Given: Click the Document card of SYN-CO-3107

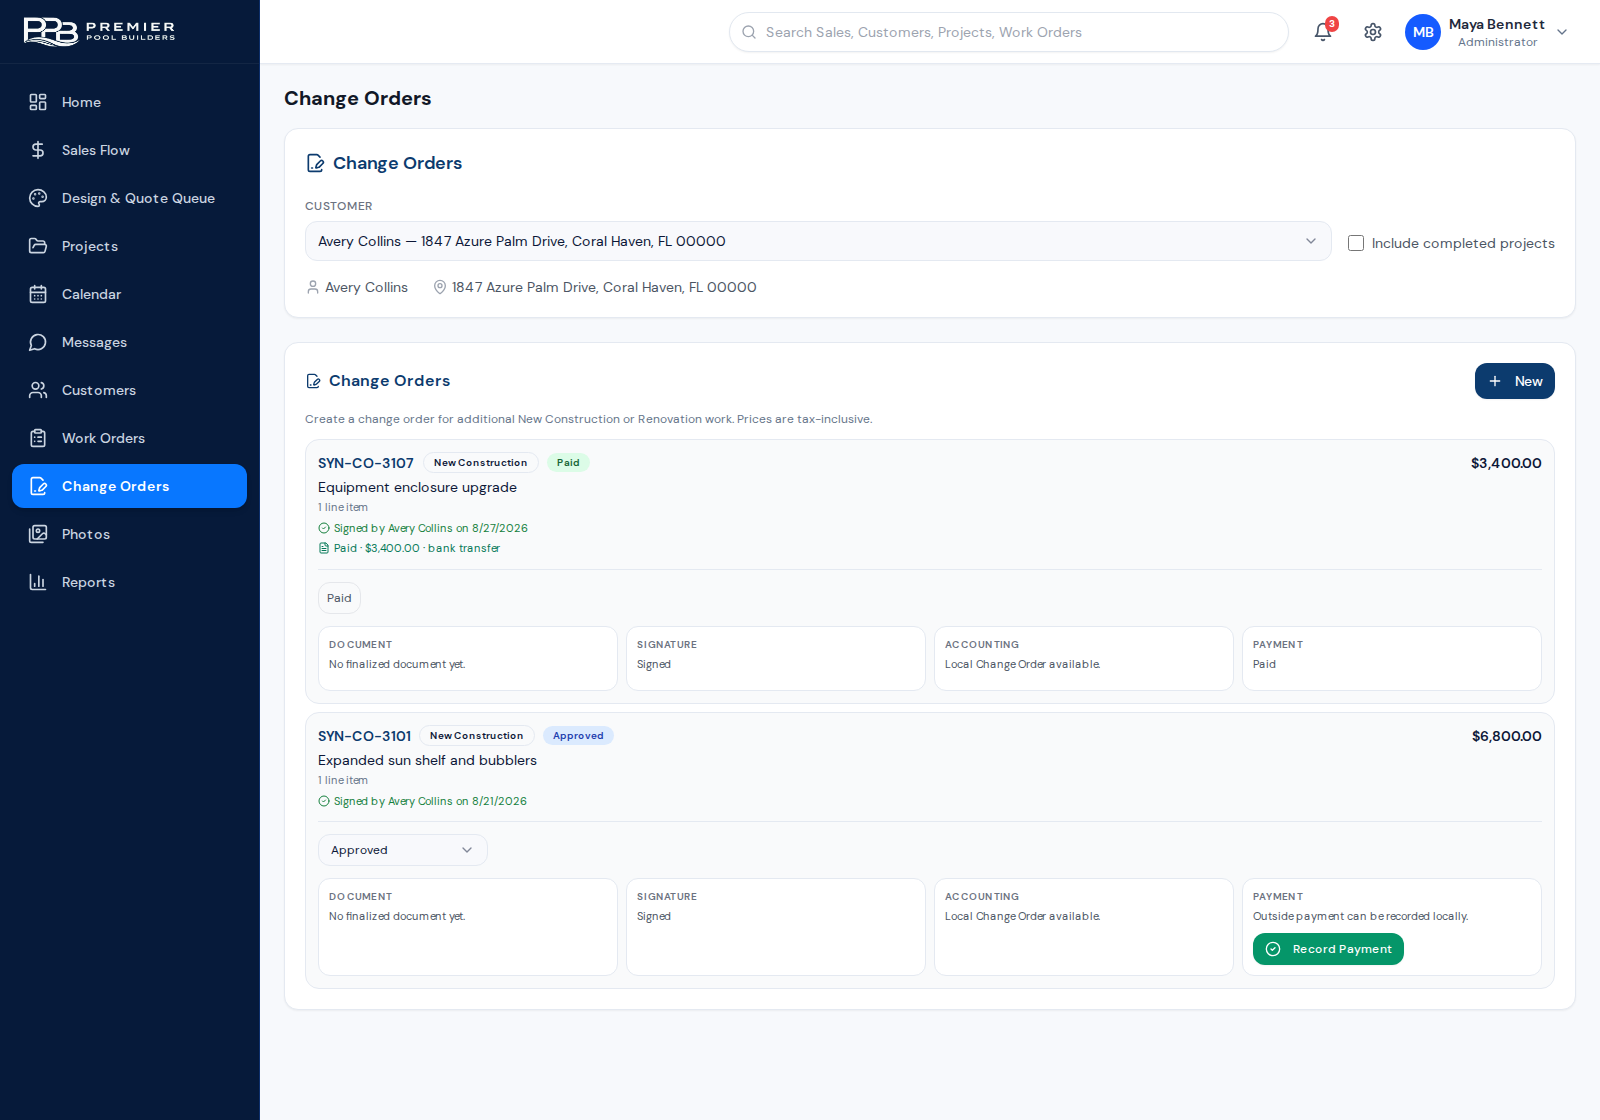Looking at the screenshot, I should [468, 658].
